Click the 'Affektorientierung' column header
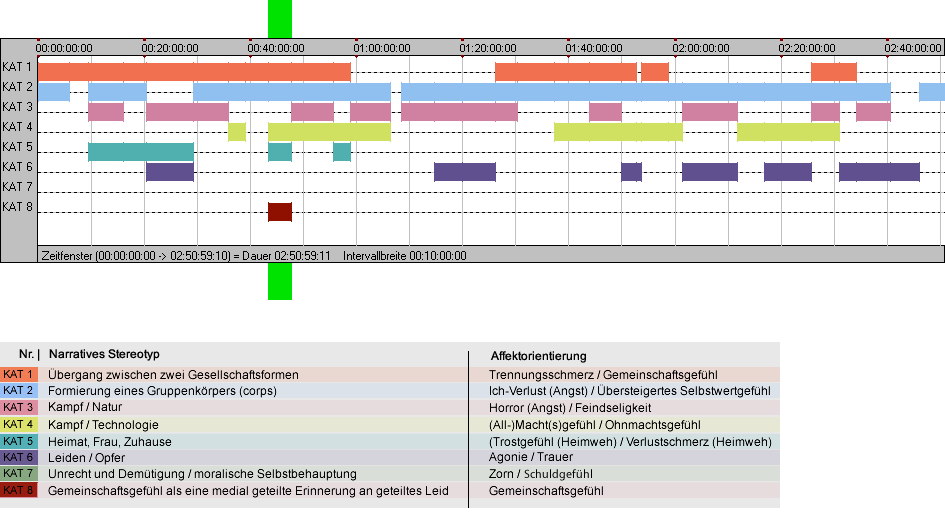The width and height of the screenshot is (945, 530). tap(538, 356)
